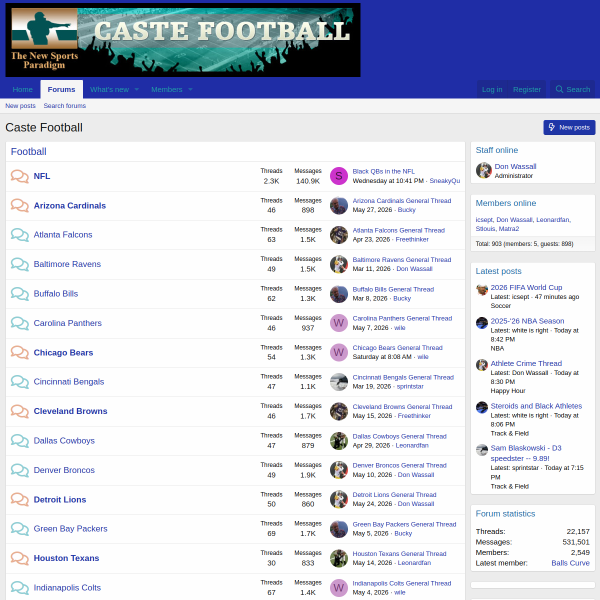This screenshot has width=600, height=600.
Task: Click the Baltimore Ravens forum bubble icon
Action: (20, 264)
